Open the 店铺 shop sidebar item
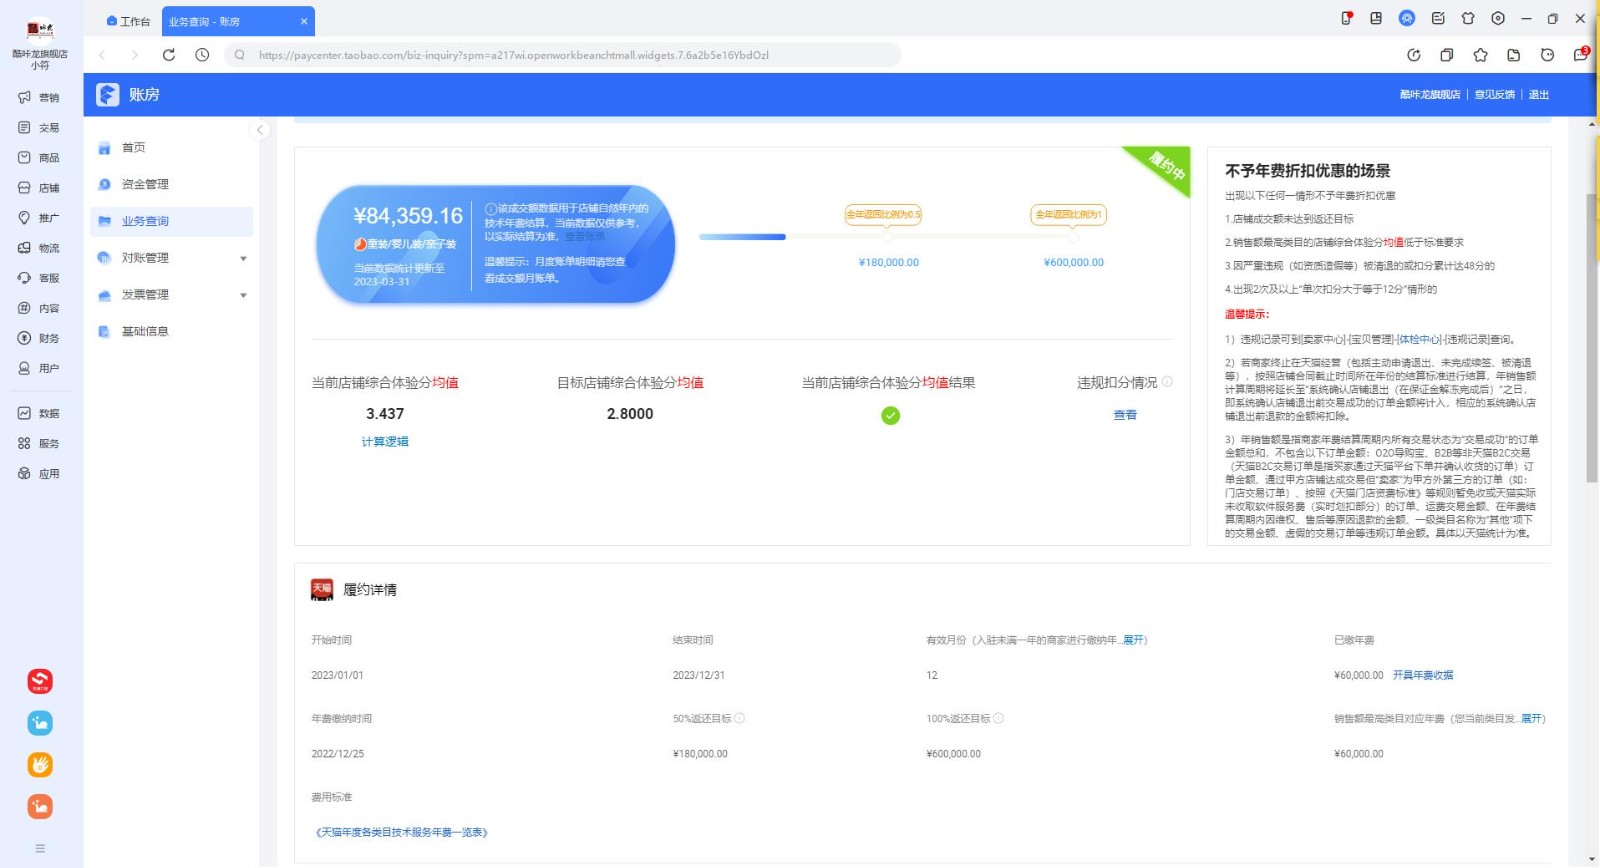 [40, 188]
